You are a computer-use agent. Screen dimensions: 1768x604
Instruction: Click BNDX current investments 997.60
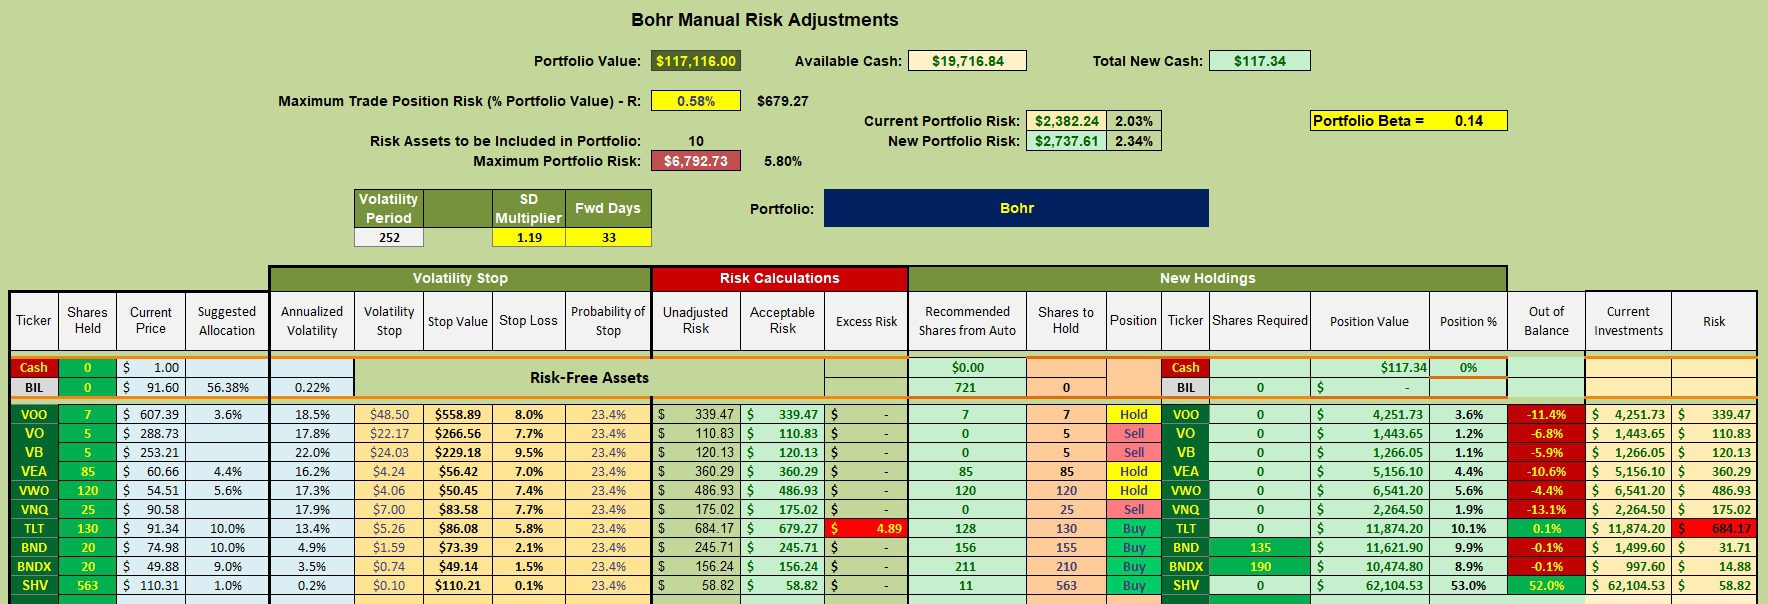tap(1628, 566)
